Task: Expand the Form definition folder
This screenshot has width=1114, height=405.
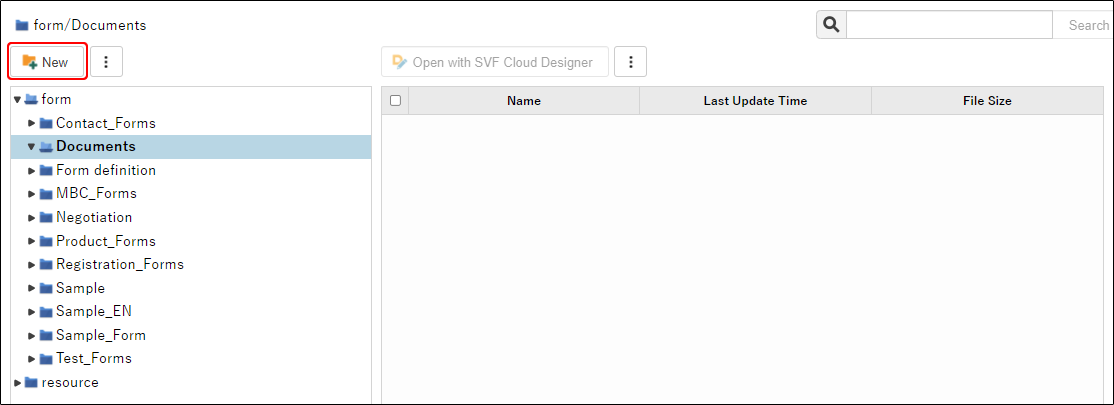Action: click(31, 171)
